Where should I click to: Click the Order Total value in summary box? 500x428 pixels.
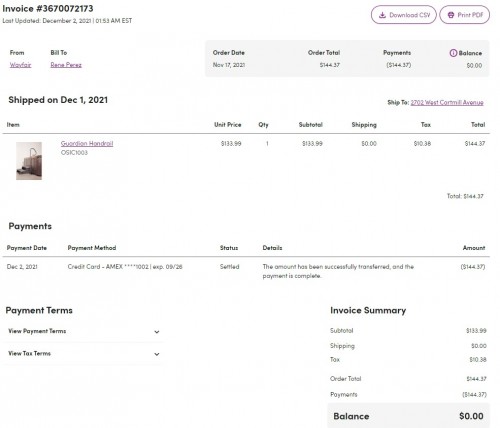tap(330, 65)
